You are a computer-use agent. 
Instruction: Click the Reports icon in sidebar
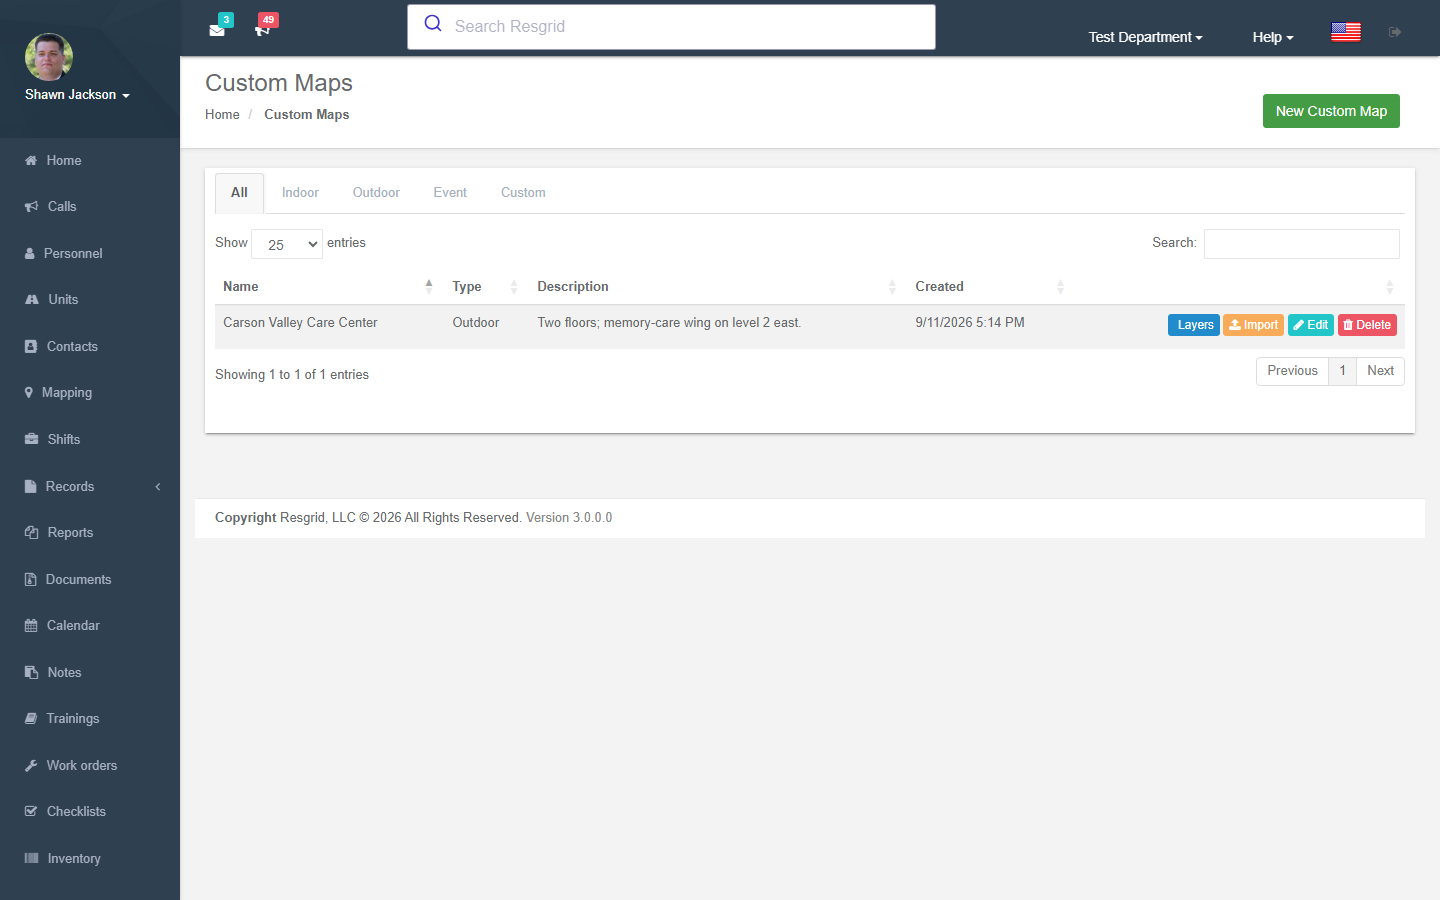point(31,533)
